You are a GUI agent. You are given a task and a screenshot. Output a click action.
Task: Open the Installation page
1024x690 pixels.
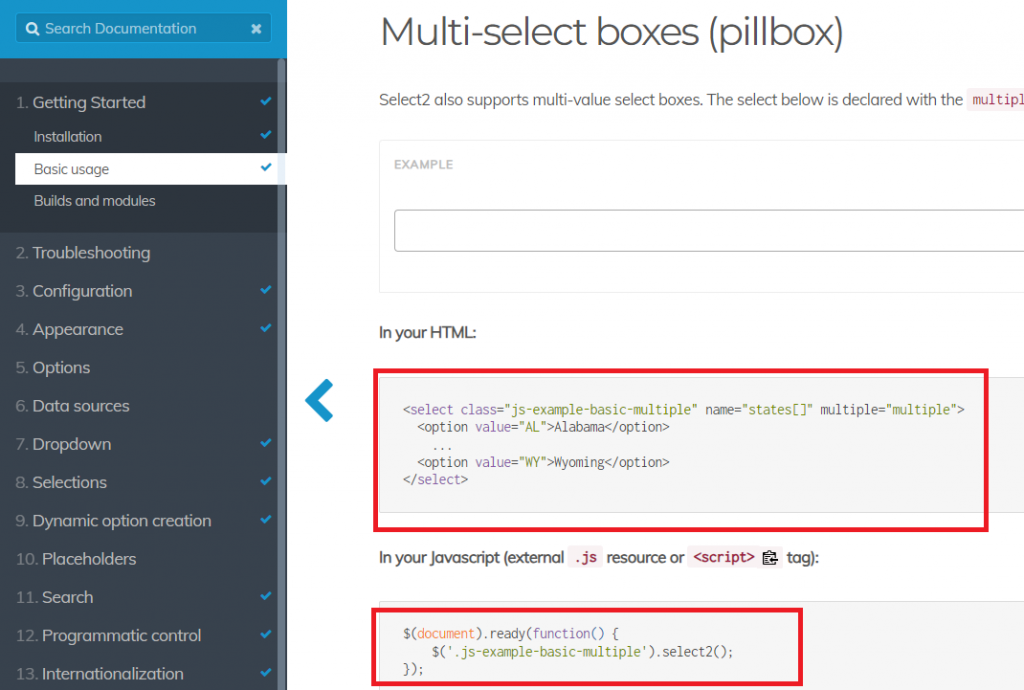[68, 137]
